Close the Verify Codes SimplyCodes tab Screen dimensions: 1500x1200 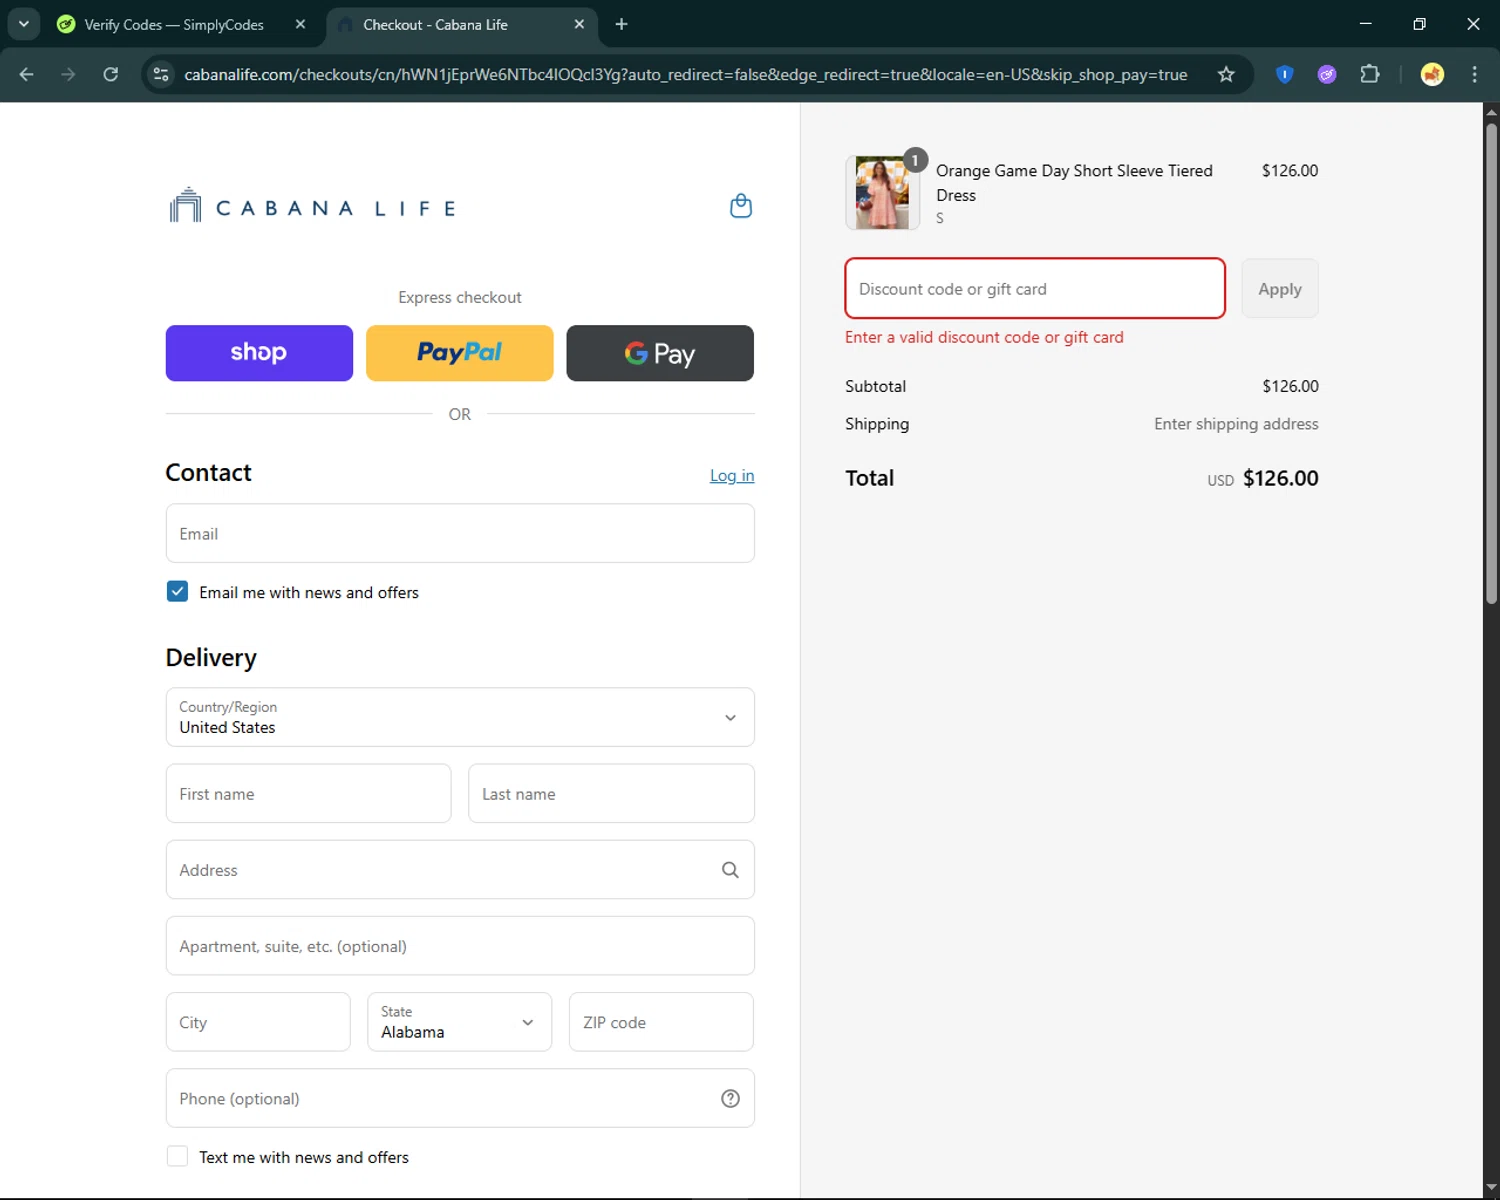coord(300,24)
